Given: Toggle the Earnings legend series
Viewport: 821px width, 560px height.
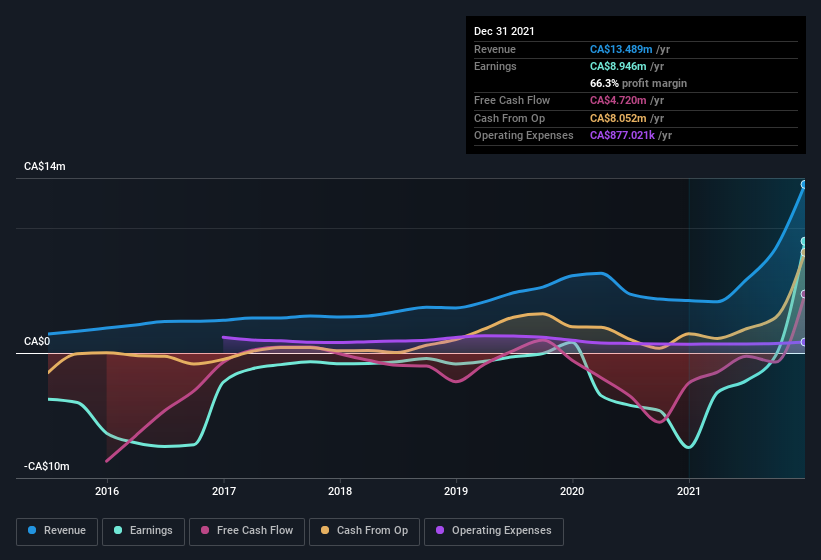Looking at the screenshot, I should tap(144, 531).
